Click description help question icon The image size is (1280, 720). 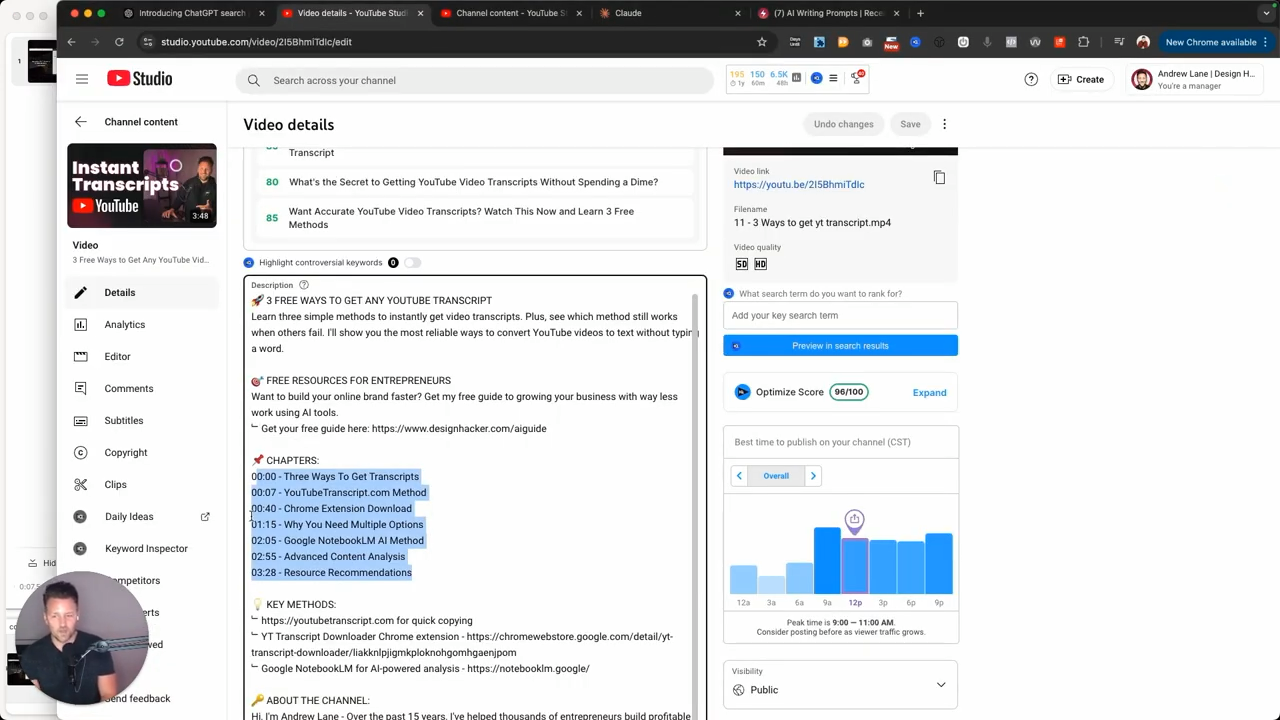pyautogui.click(x=304, y=285)
